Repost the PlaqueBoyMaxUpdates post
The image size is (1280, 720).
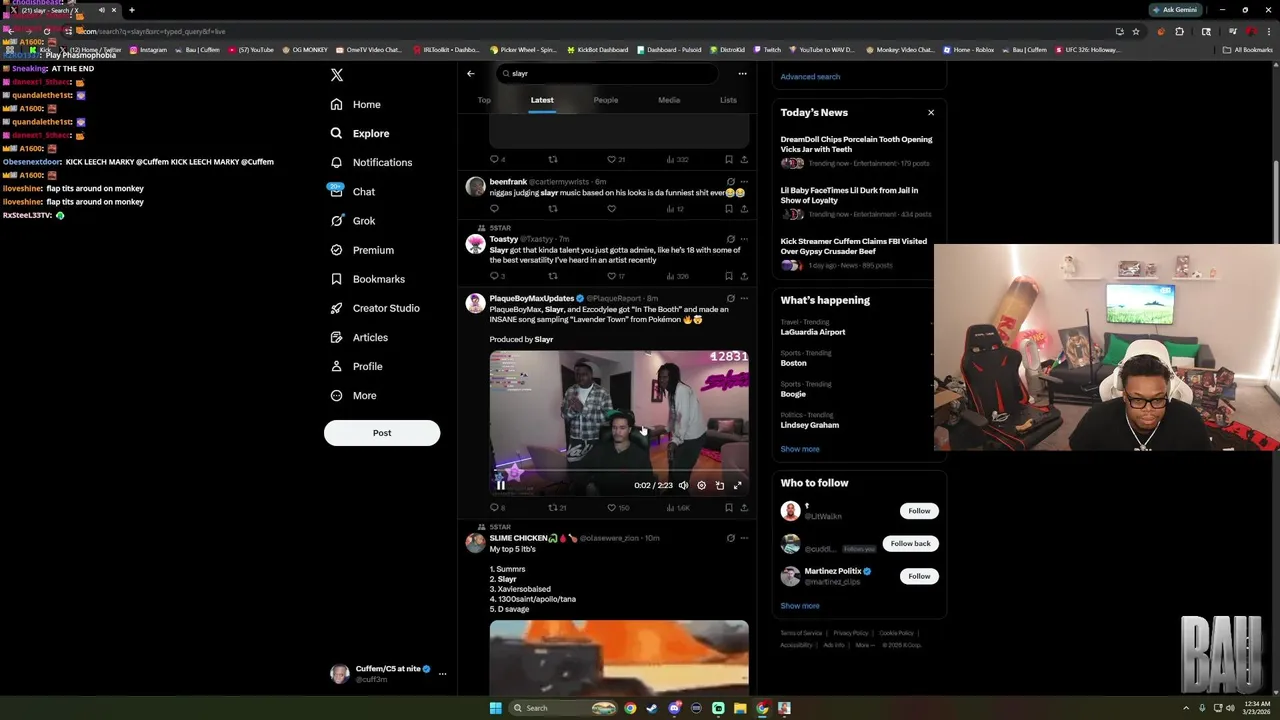click(552, 508)
